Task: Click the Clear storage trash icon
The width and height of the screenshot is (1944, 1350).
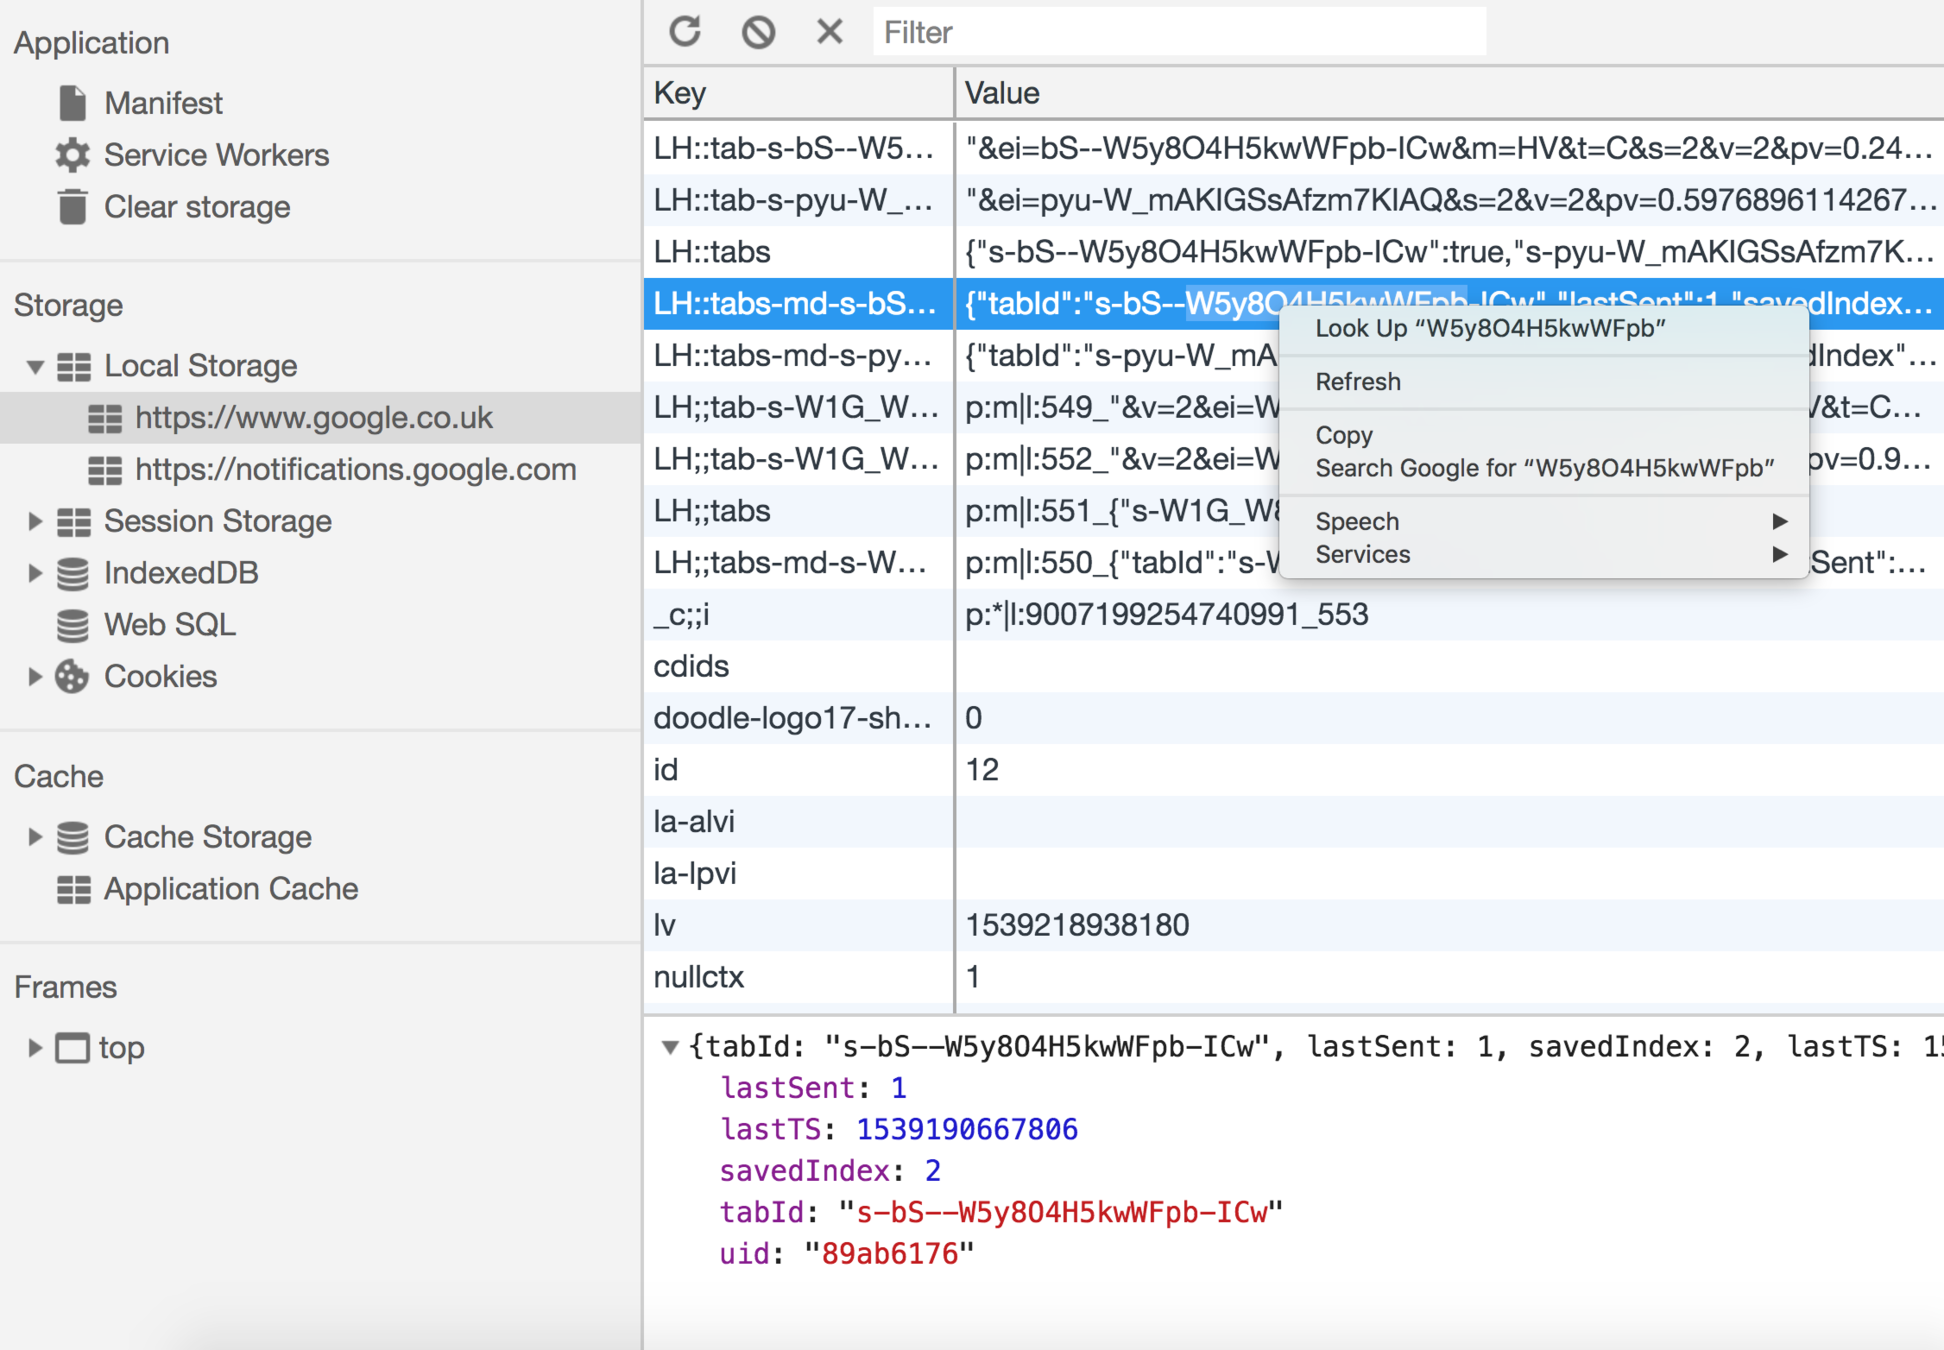Action: click(x=72, y=207)
